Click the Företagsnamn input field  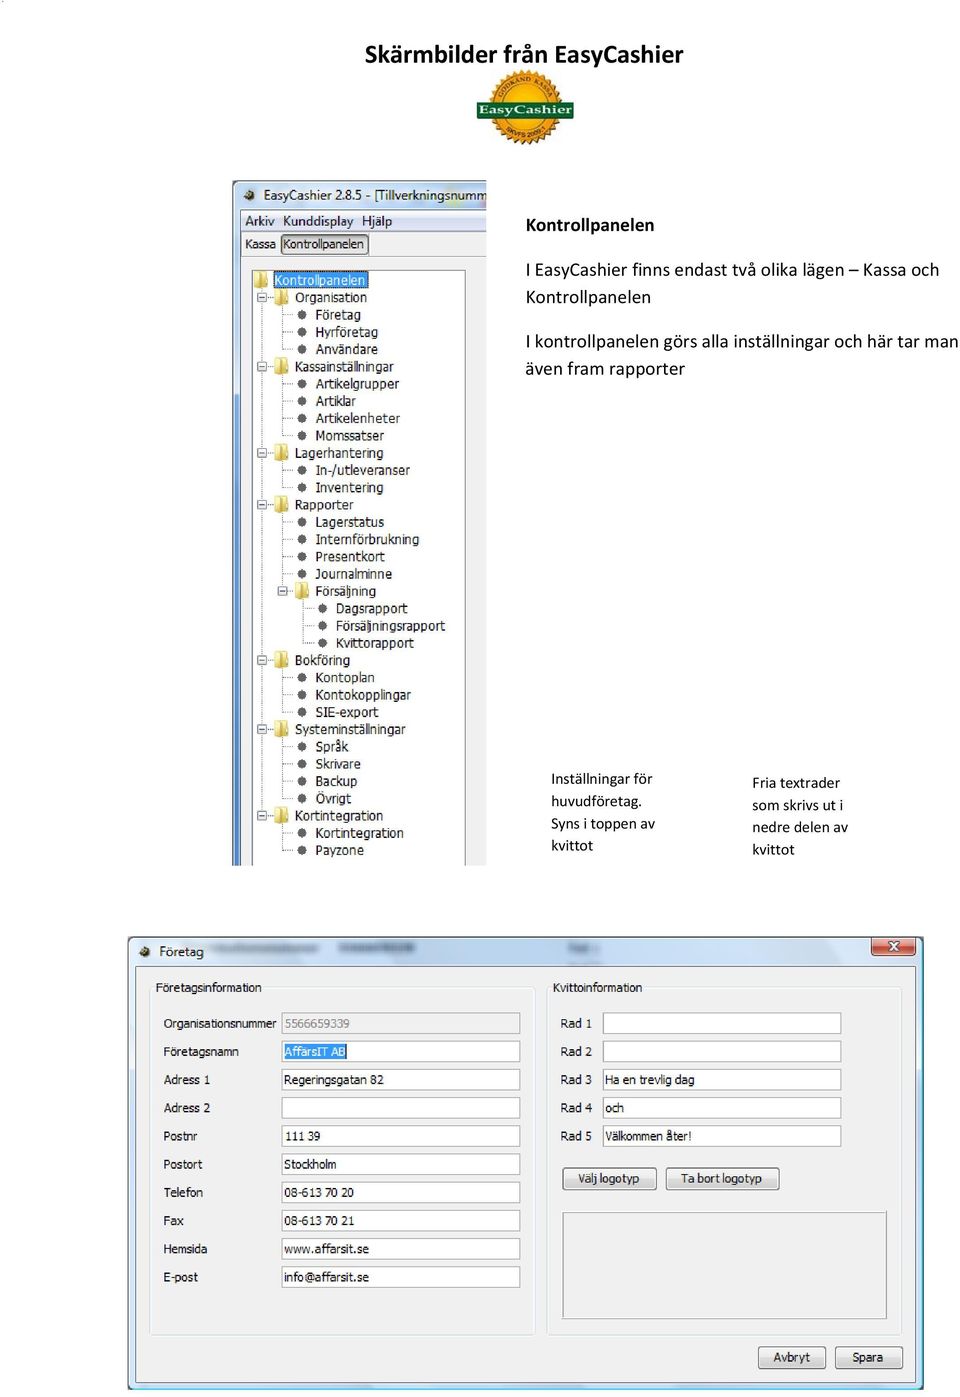[x=401, y=1051]
